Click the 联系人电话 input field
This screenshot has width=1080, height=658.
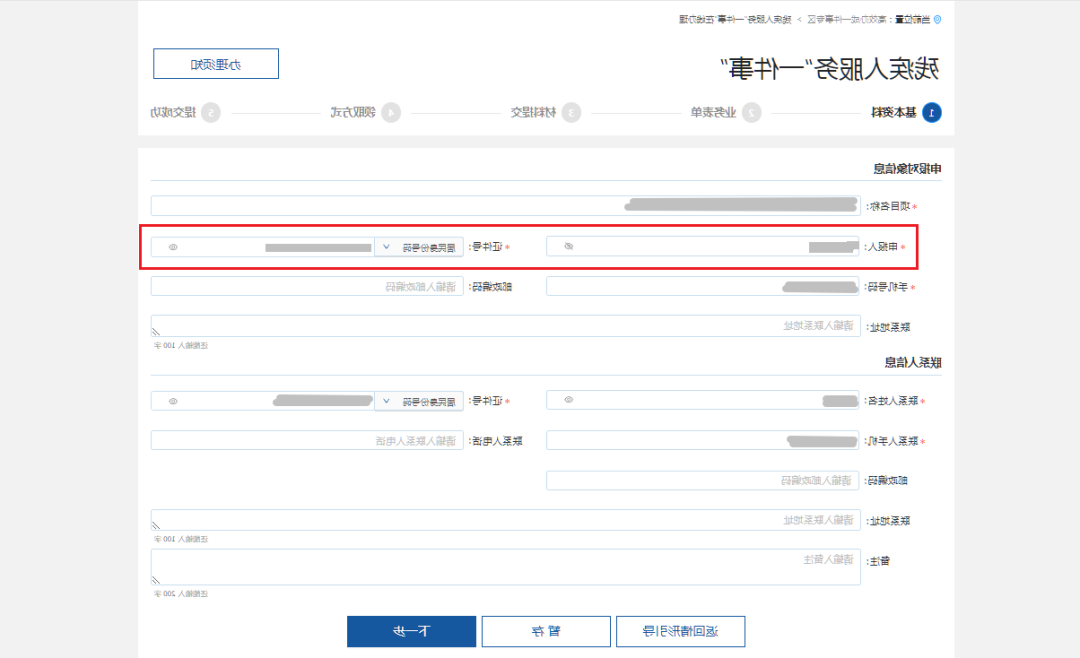tap(307, 440)
